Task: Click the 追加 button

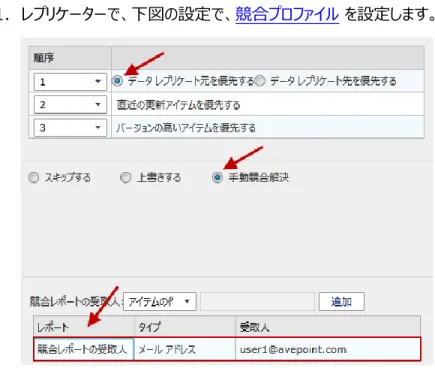Action: [341, 302]
